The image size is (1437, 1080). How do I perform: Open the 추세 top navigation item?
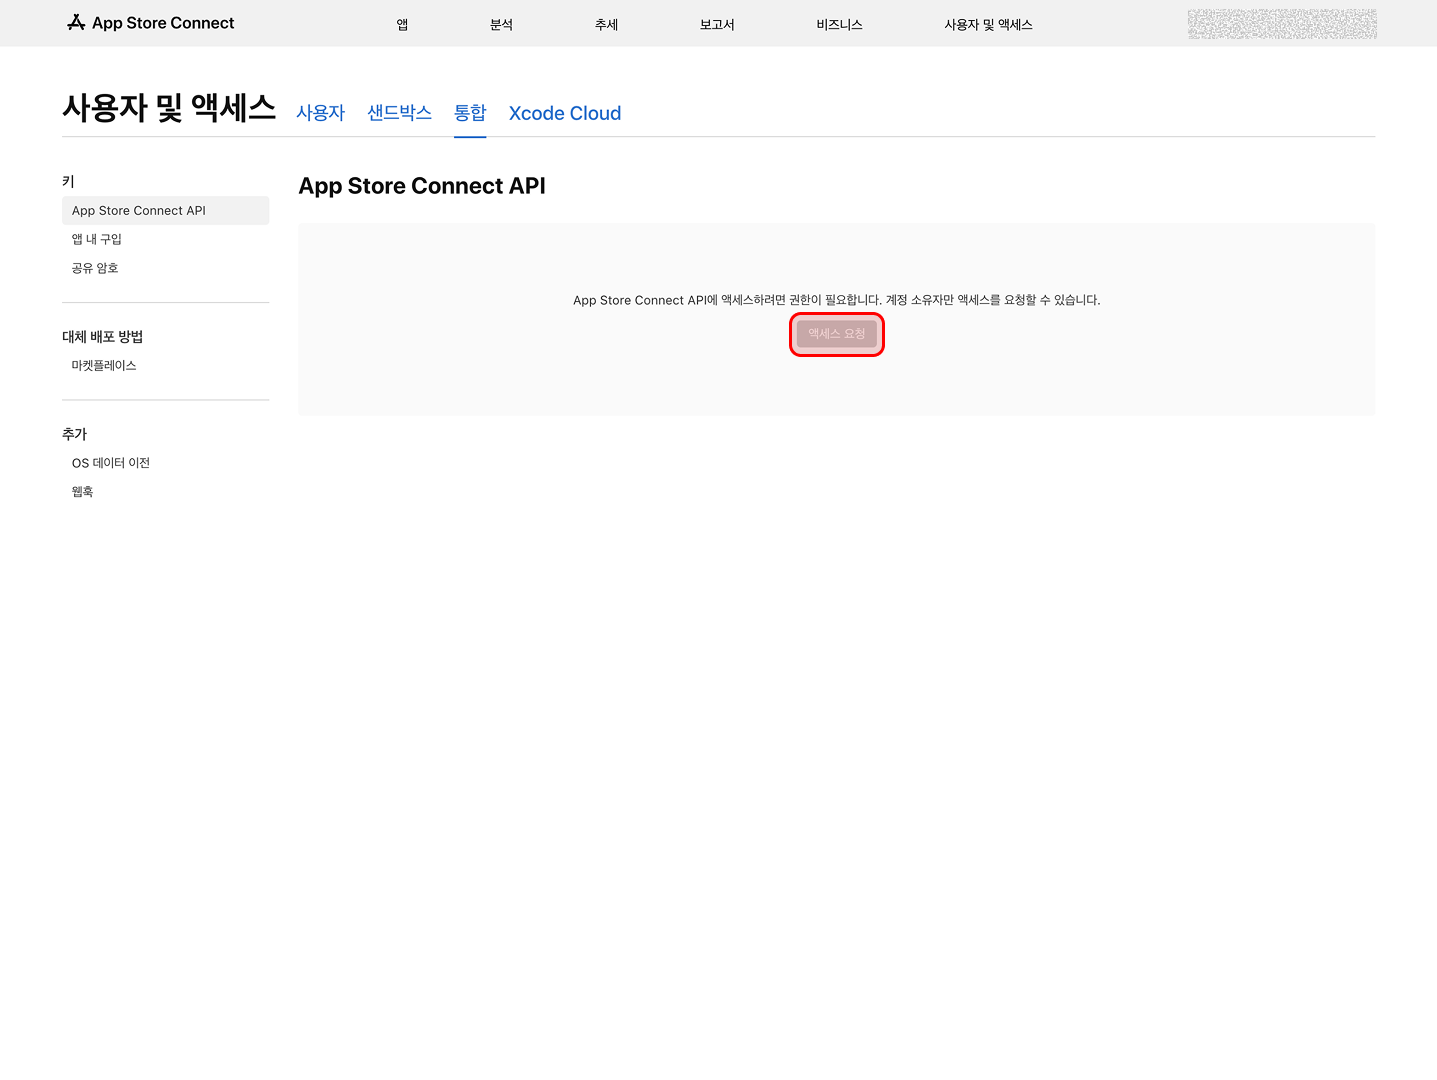point(606,24)
